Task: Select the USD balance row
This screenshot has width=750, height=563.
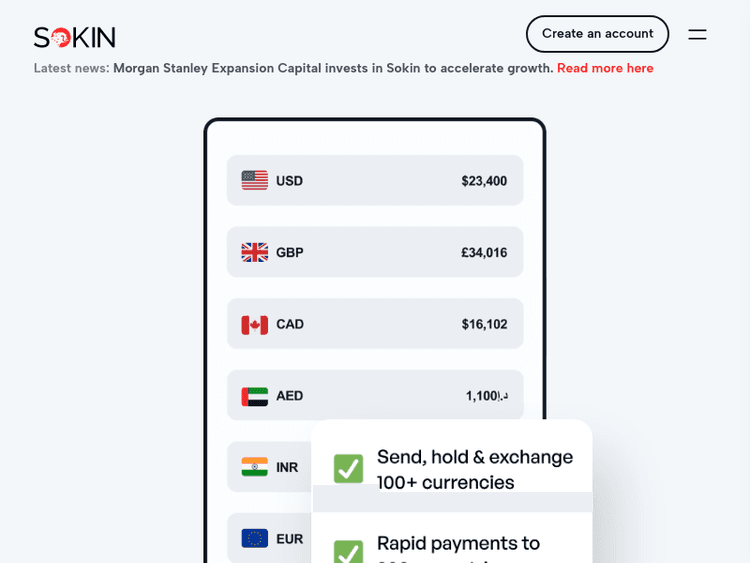Action: click(375, 180)
